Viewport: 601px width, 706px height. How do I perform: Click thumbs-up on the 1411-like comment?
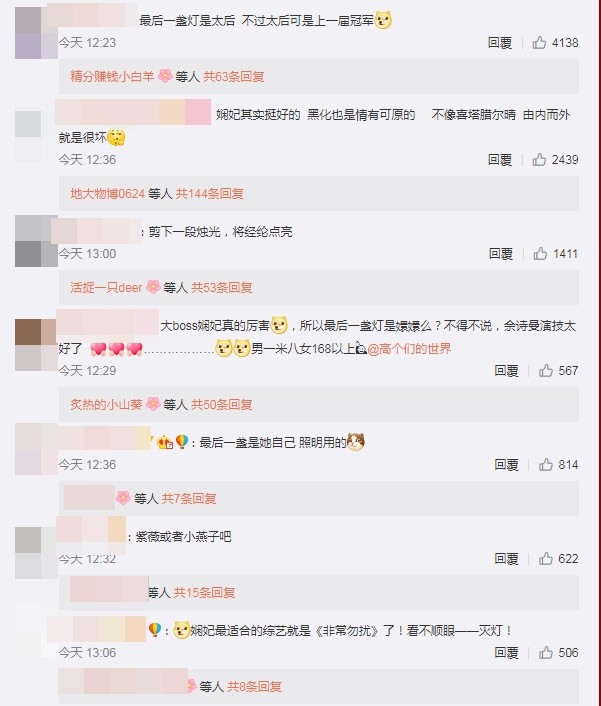[540, 253]
